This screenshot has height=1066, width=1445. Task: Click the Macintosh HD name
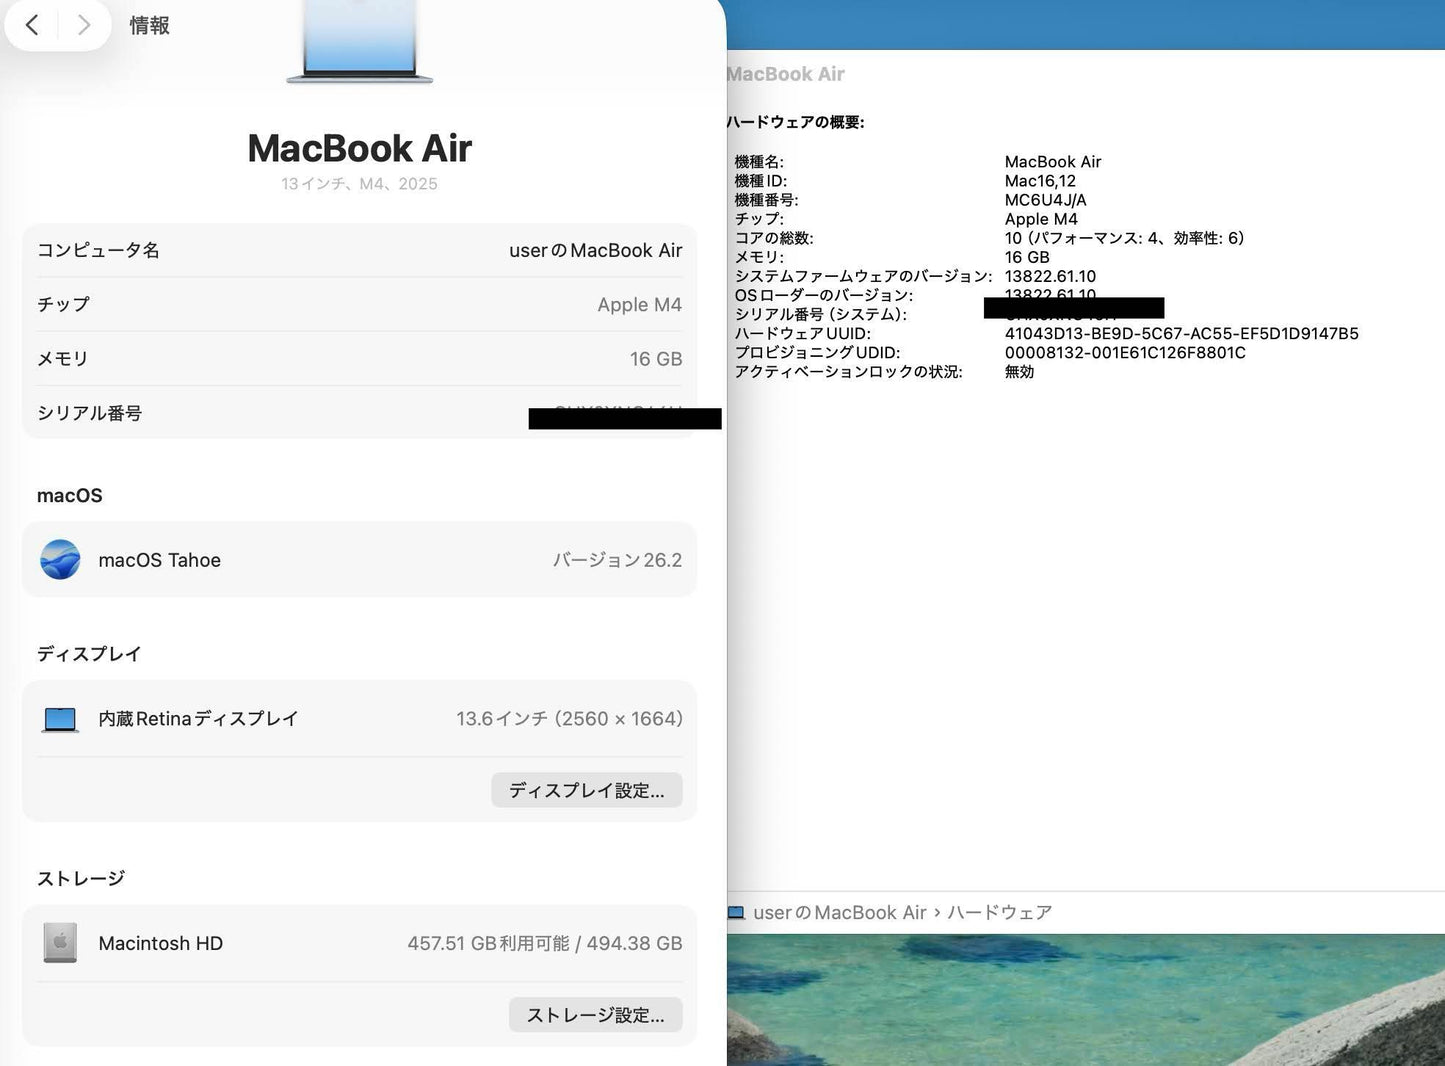click(161, 943)
